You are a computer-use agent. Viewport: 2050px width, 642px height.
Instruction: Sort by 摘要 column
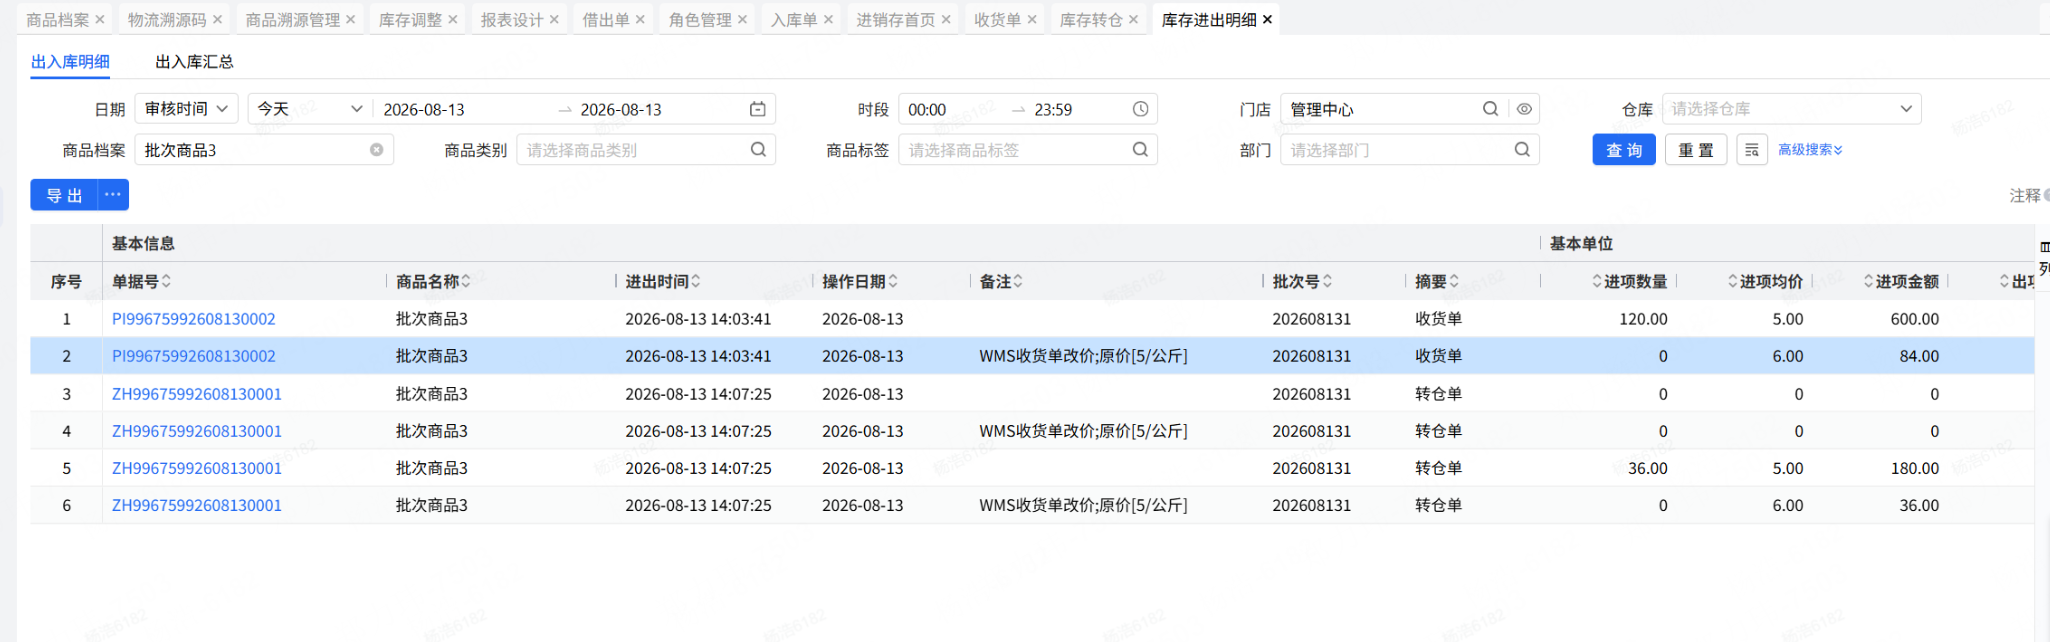(1454, 282)
